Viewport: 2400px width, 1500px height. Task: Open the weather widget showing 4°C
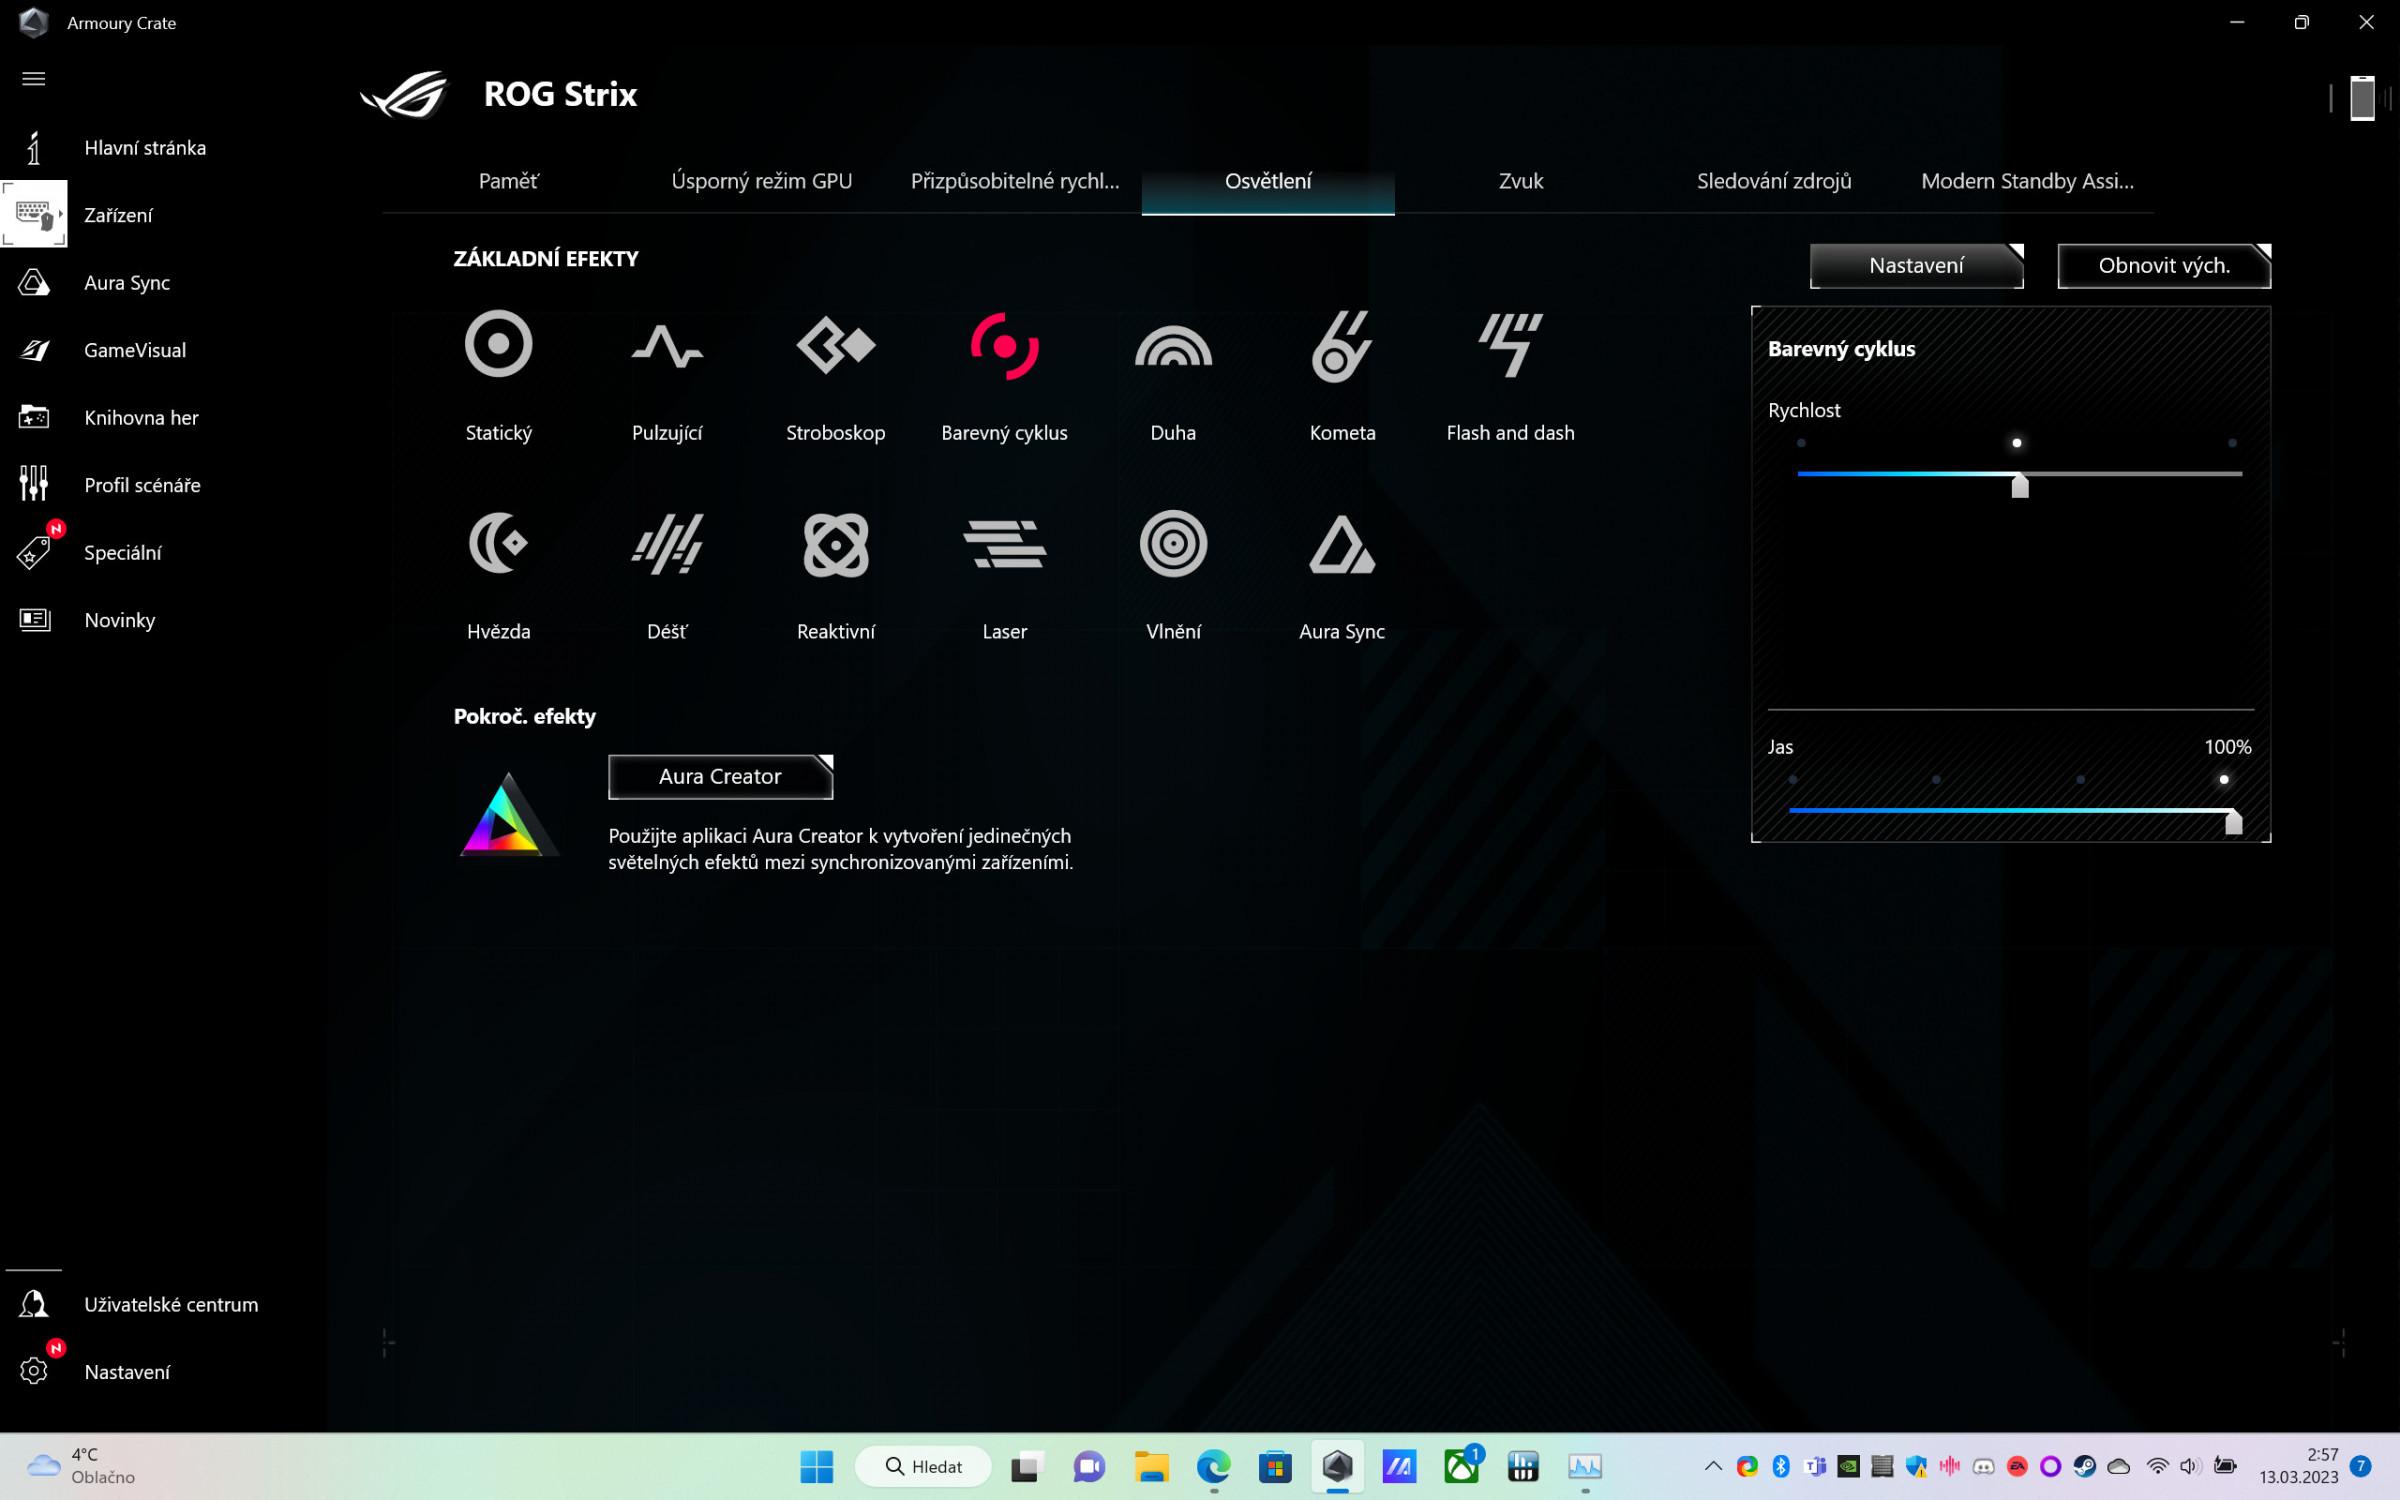pos(80,1466)
